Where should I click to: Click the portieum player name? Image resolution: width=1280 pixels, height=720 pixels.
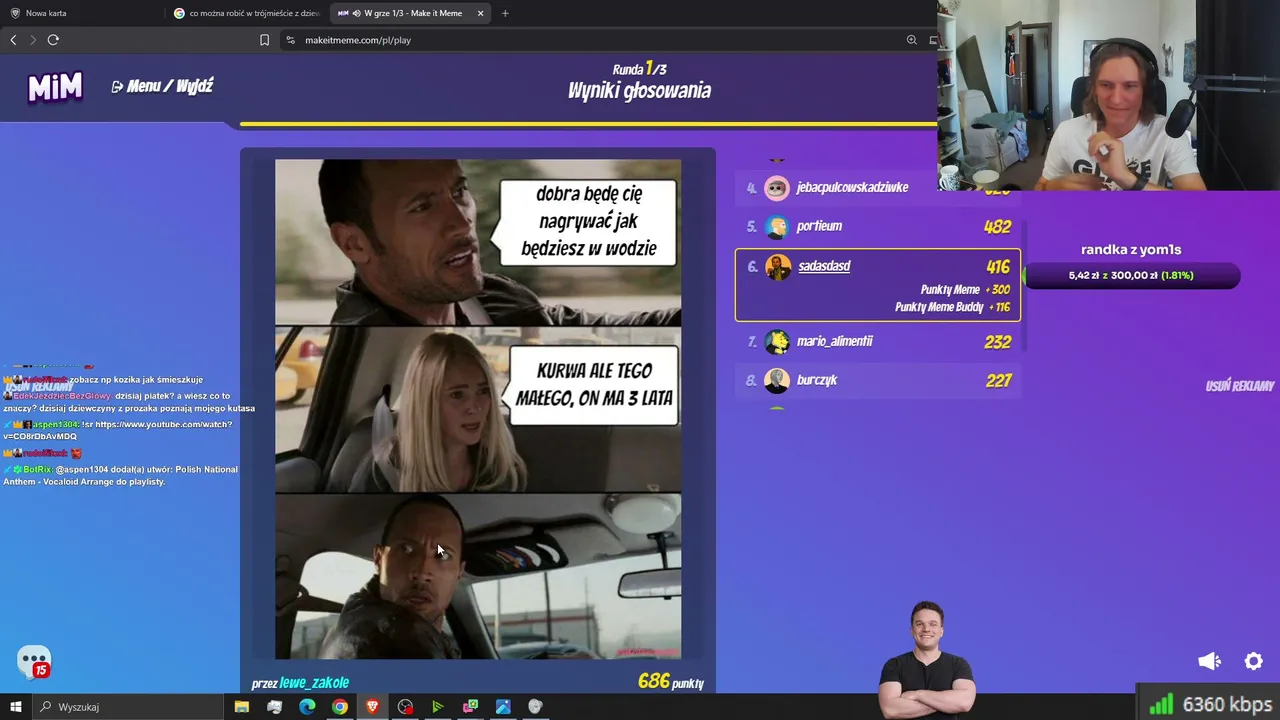click(819, 226)
